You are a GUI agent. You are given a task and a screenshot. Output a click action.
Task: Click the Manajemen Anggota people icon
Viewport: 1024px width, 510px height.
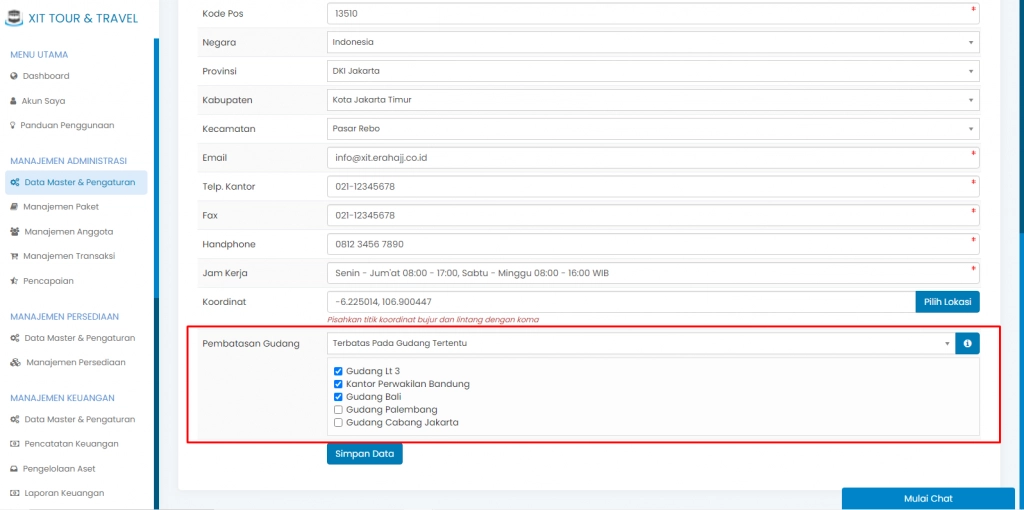tap(14, 232)
